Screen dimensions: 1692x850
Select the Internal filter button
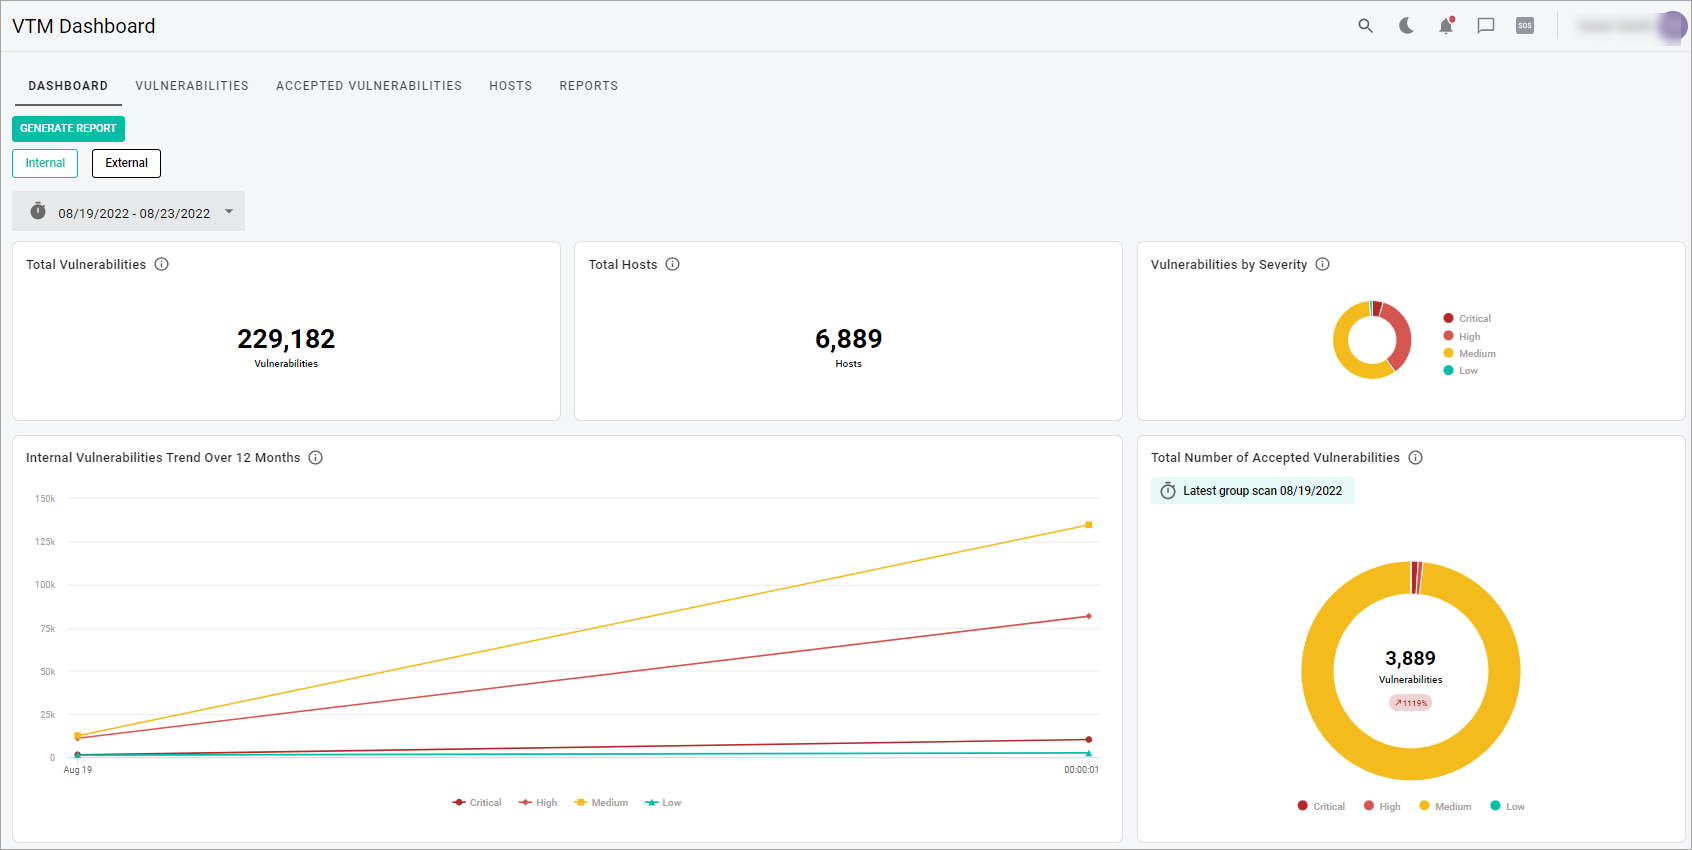[45, 163]
